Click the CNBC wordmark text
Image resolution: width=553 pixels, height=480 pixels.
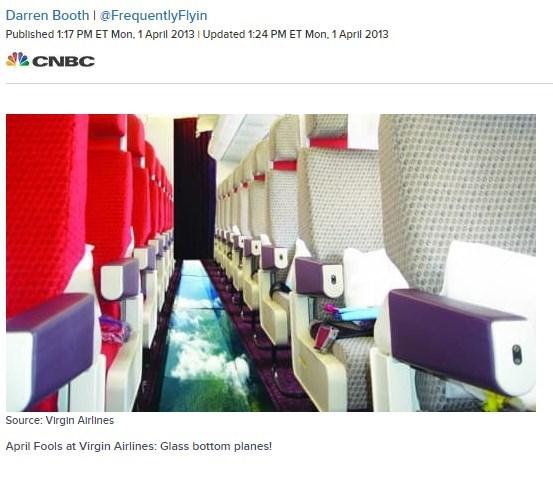(x=63, y=61)
